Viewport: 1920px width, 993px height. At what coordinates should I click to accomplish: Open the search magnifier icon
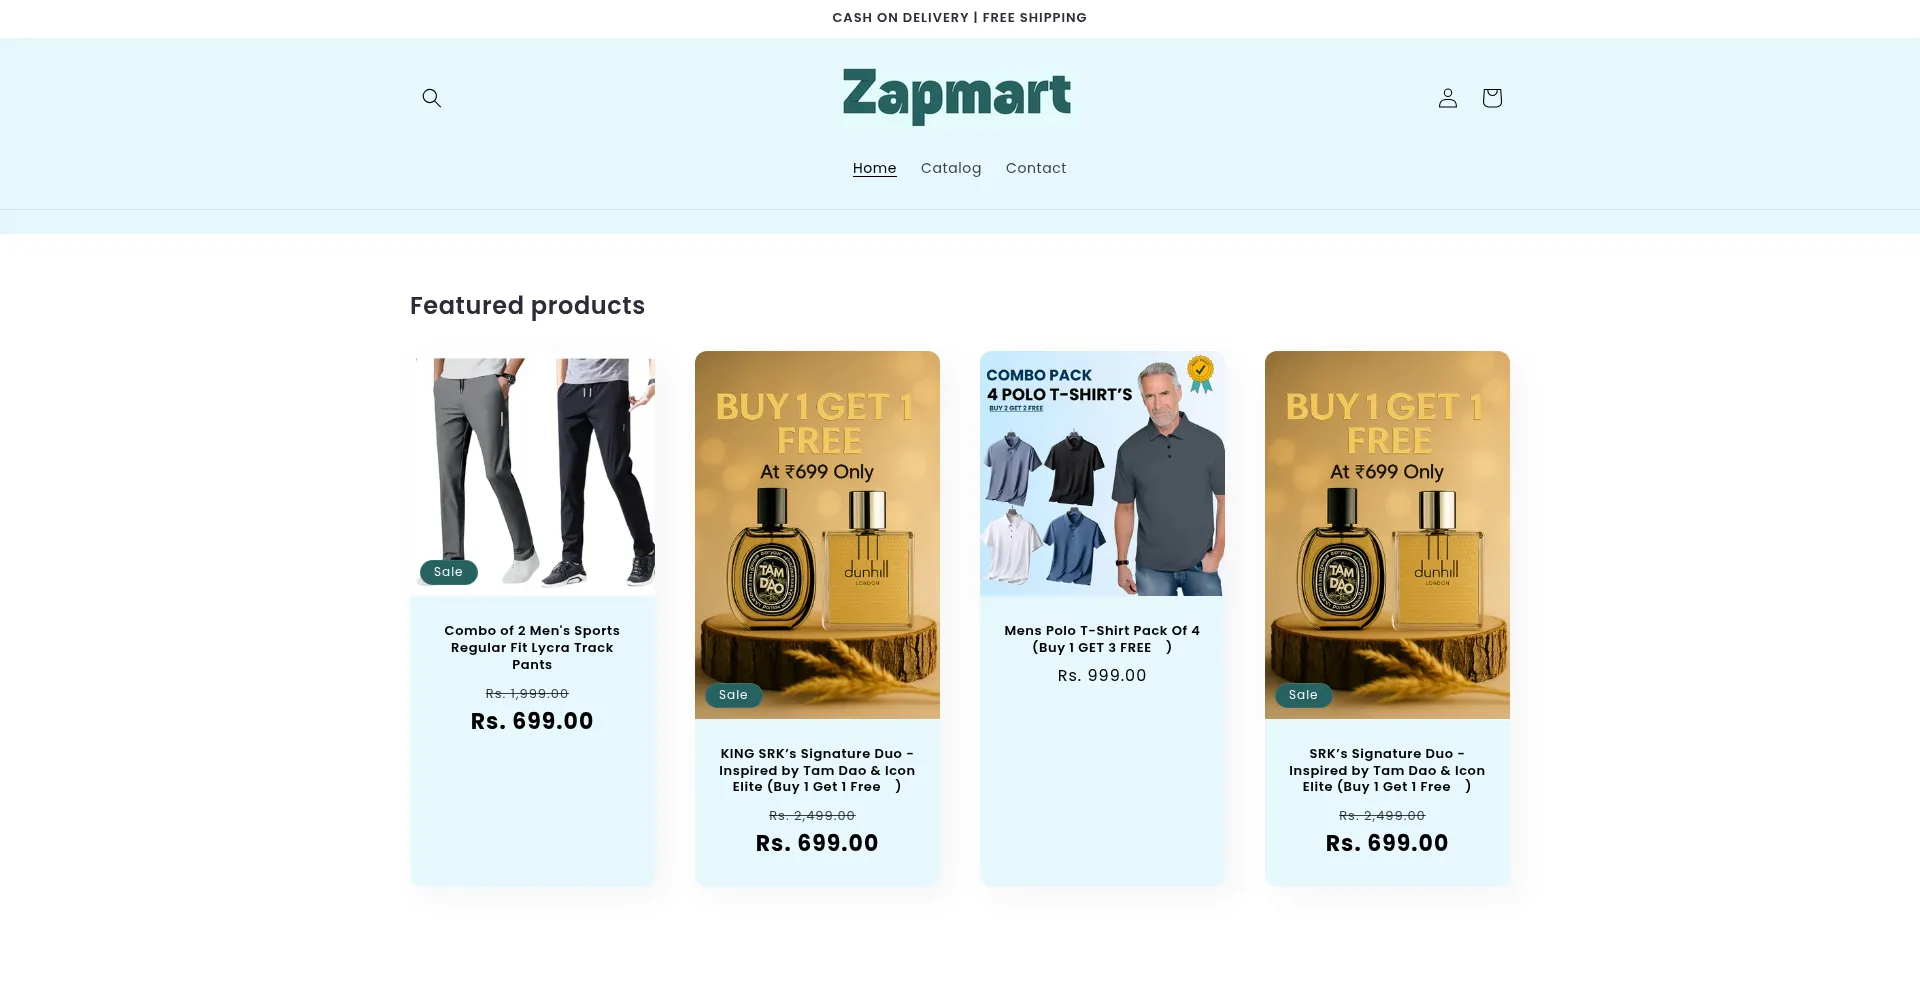431,98
